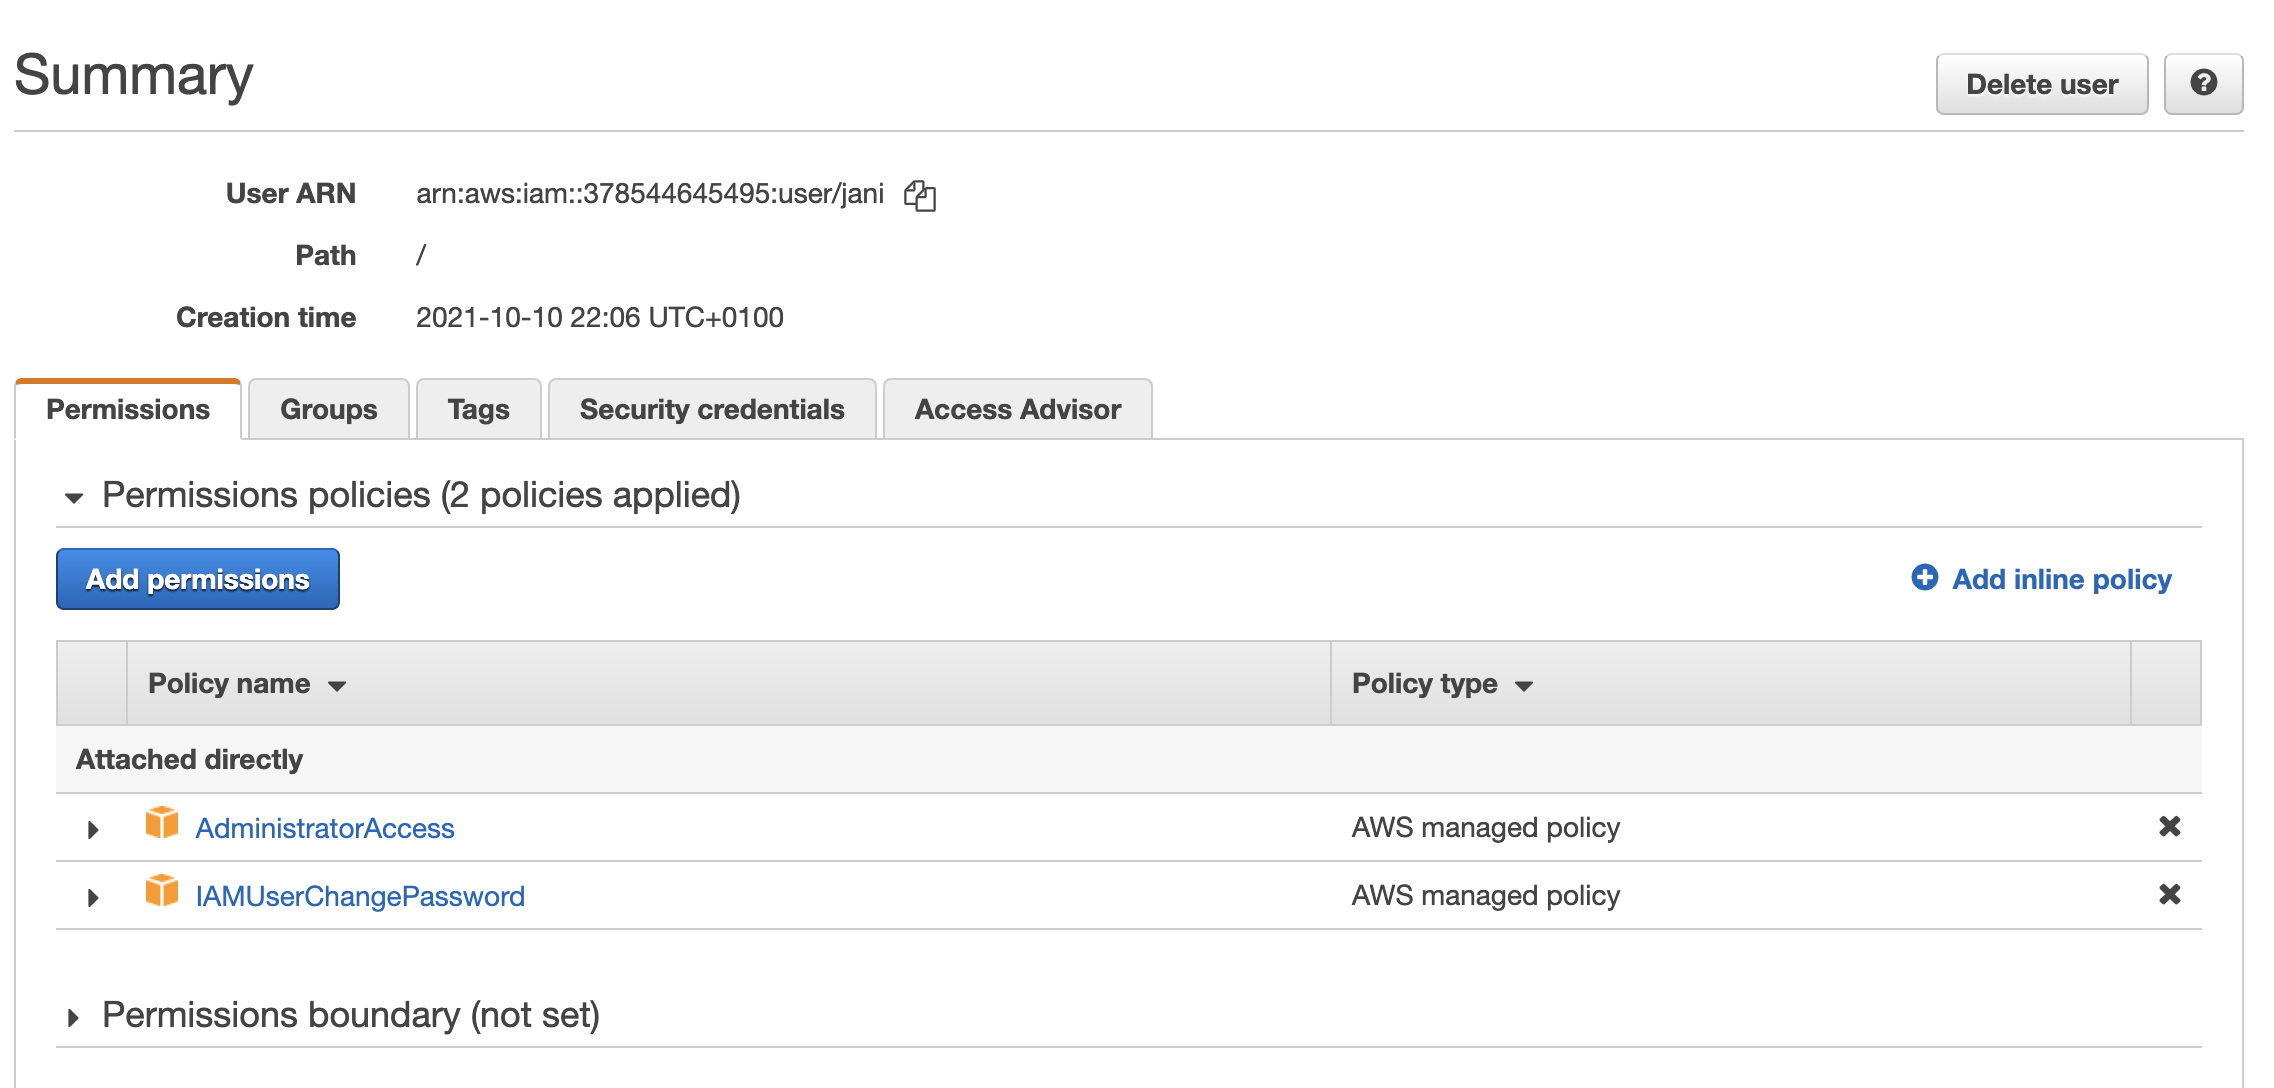Expand the IAMUserChangePassword policy row
The width and height of the screenshot is (2274, 1088).
pos(93,897)
